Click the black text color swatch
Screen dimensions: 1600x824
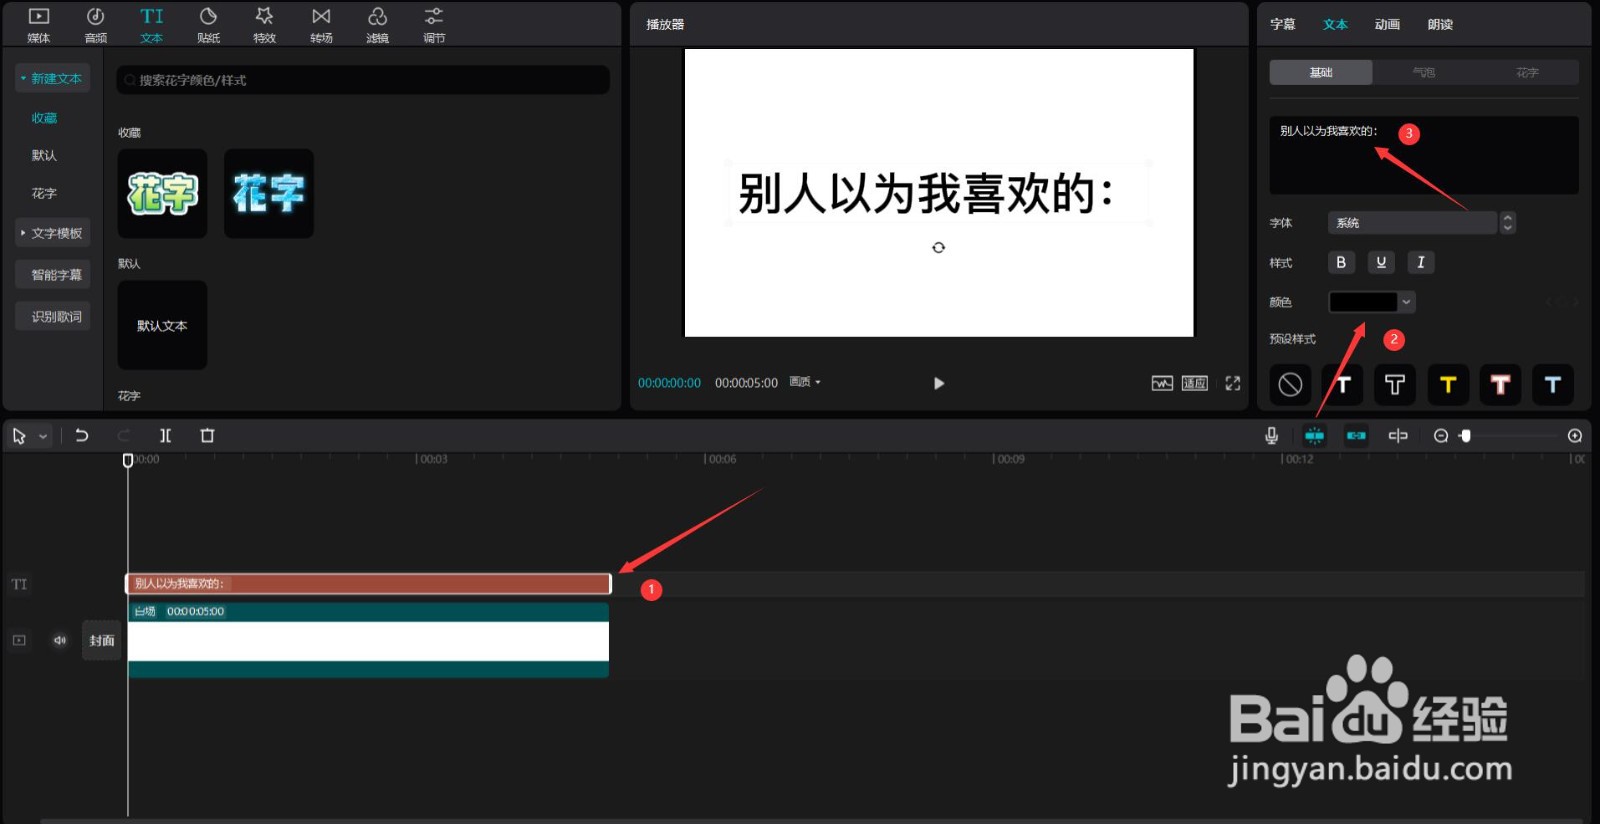[x=1362, y=302]
